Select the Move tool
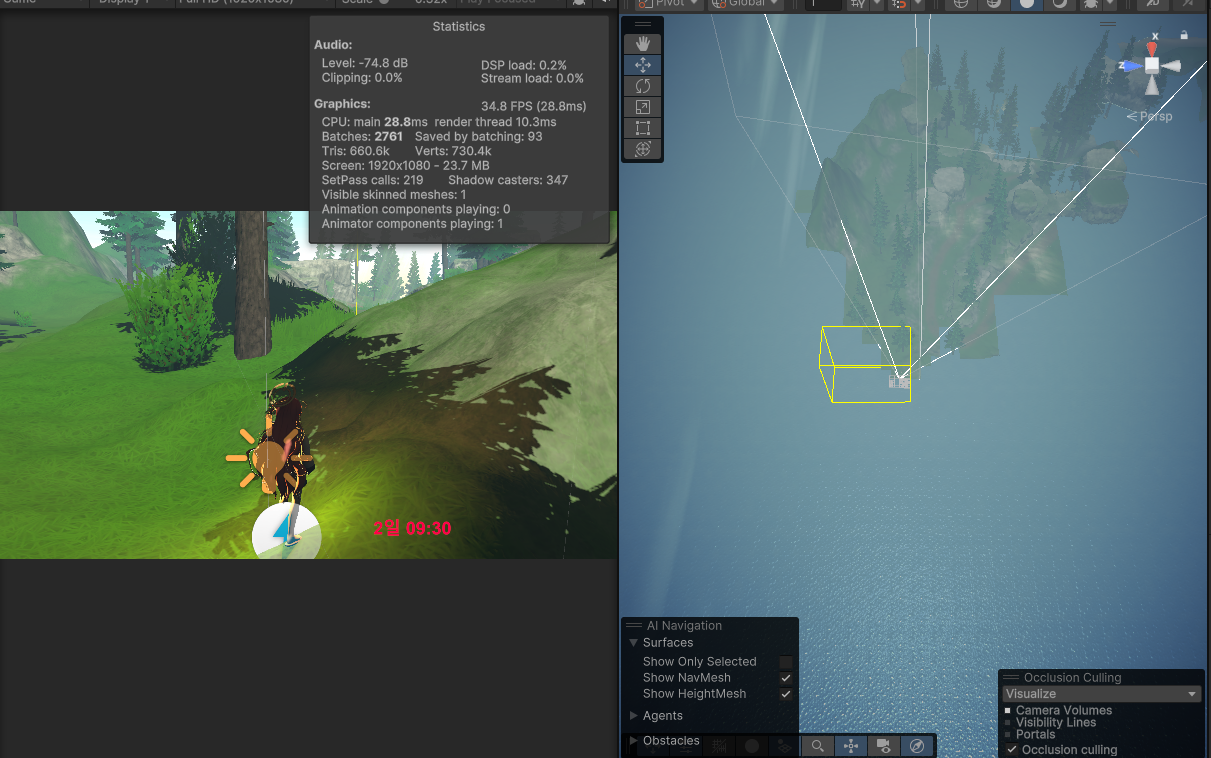 click(x=643, y=65)
